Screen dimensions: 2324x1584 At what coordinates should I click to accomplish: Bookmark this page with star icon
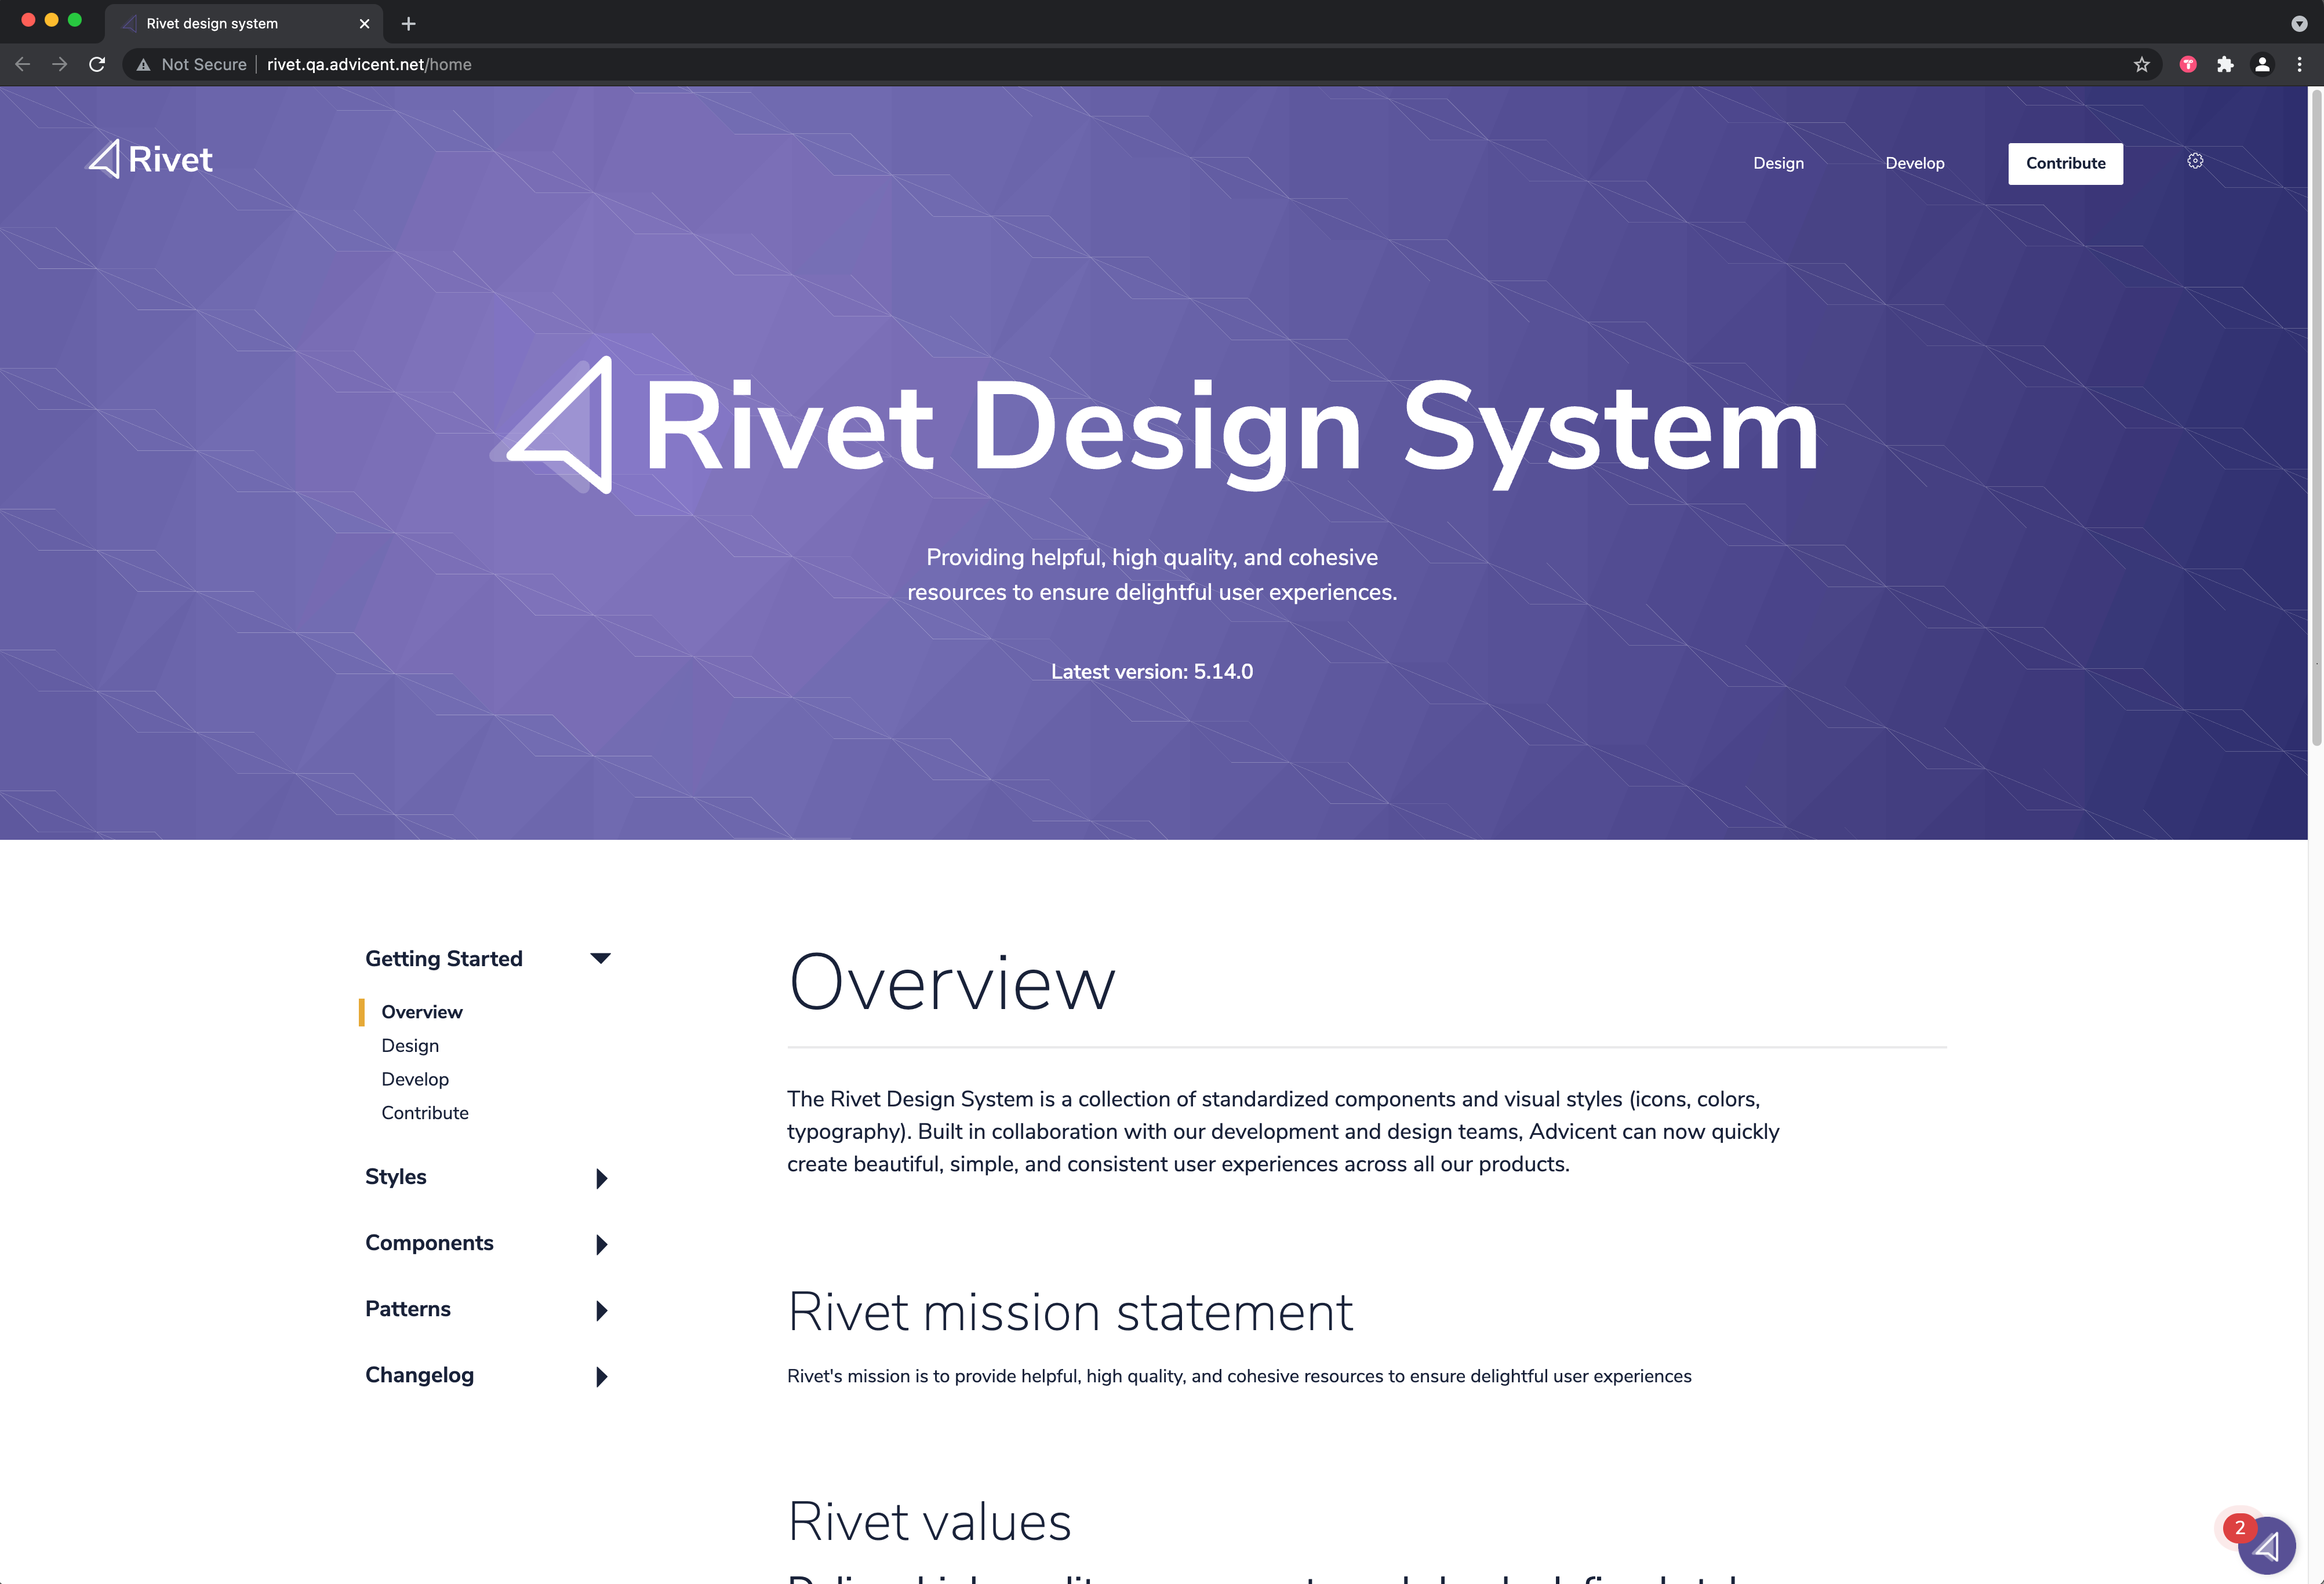[x=2141, y=64]
